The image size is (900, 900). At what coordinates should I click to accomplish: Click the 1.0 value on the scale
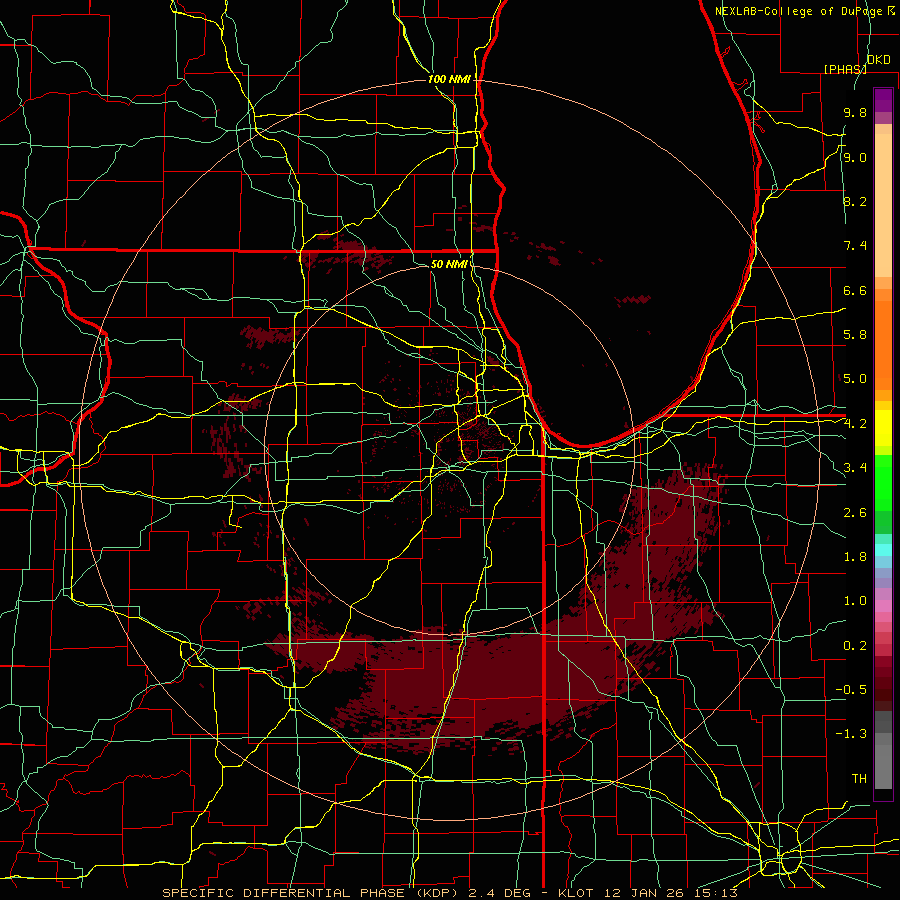(855, 601)
